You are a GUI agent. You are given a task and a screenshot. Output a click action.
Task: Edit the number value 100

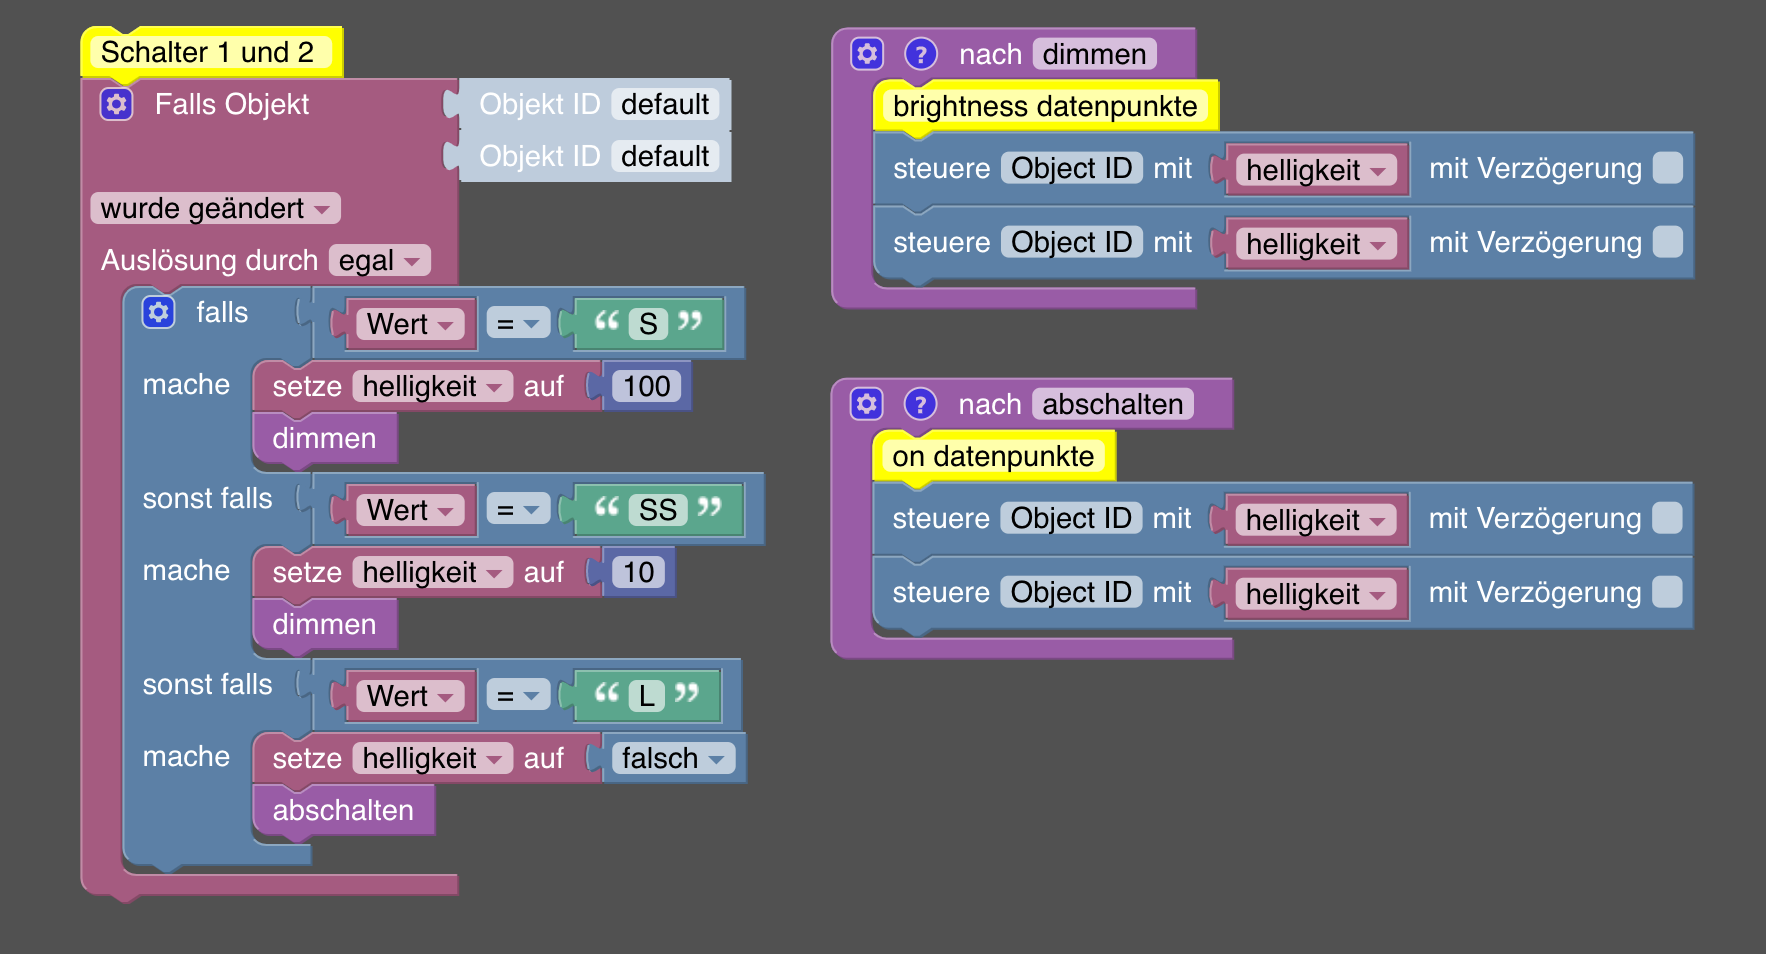647,386
